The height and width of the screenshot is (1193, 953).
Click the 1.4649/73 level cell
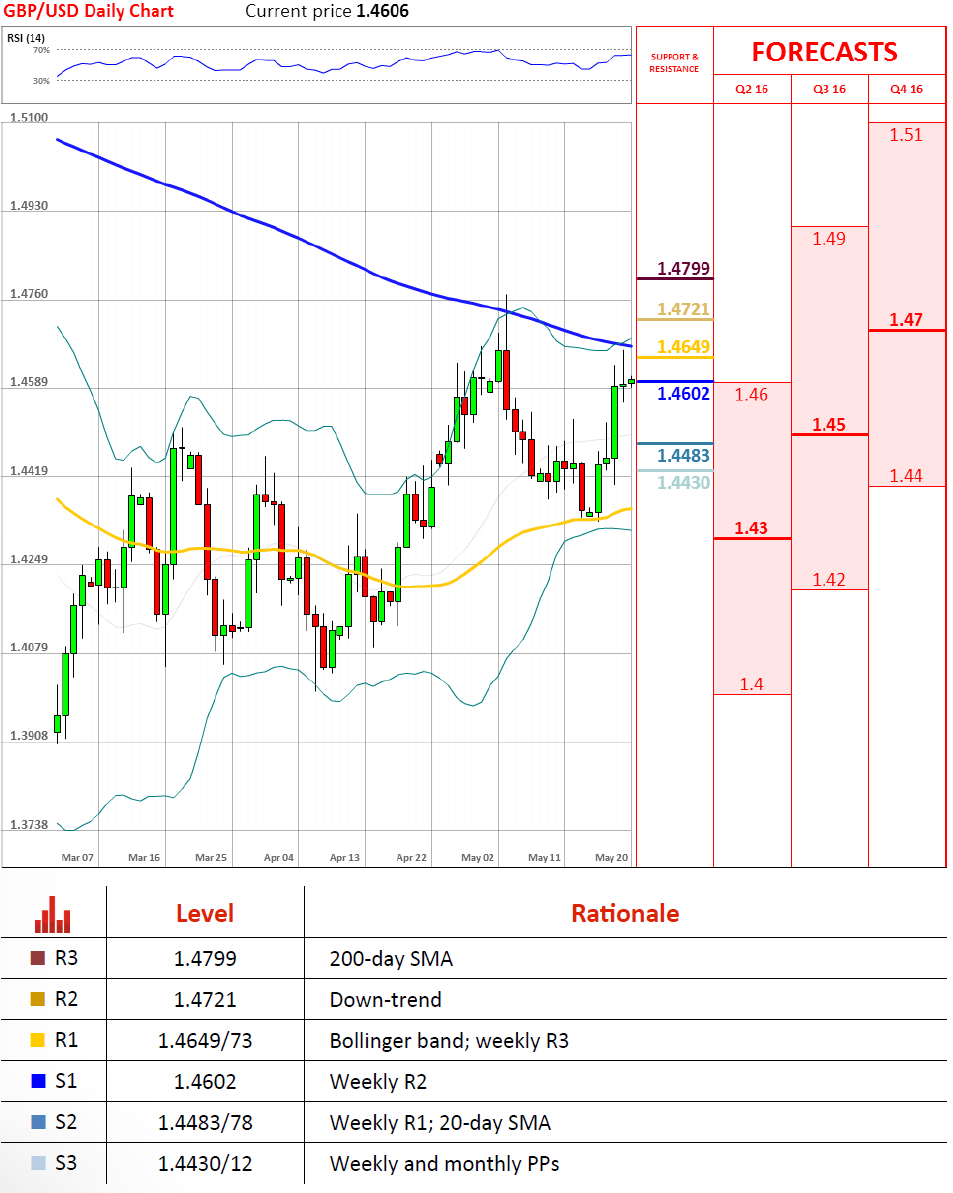coord(205,1041)
